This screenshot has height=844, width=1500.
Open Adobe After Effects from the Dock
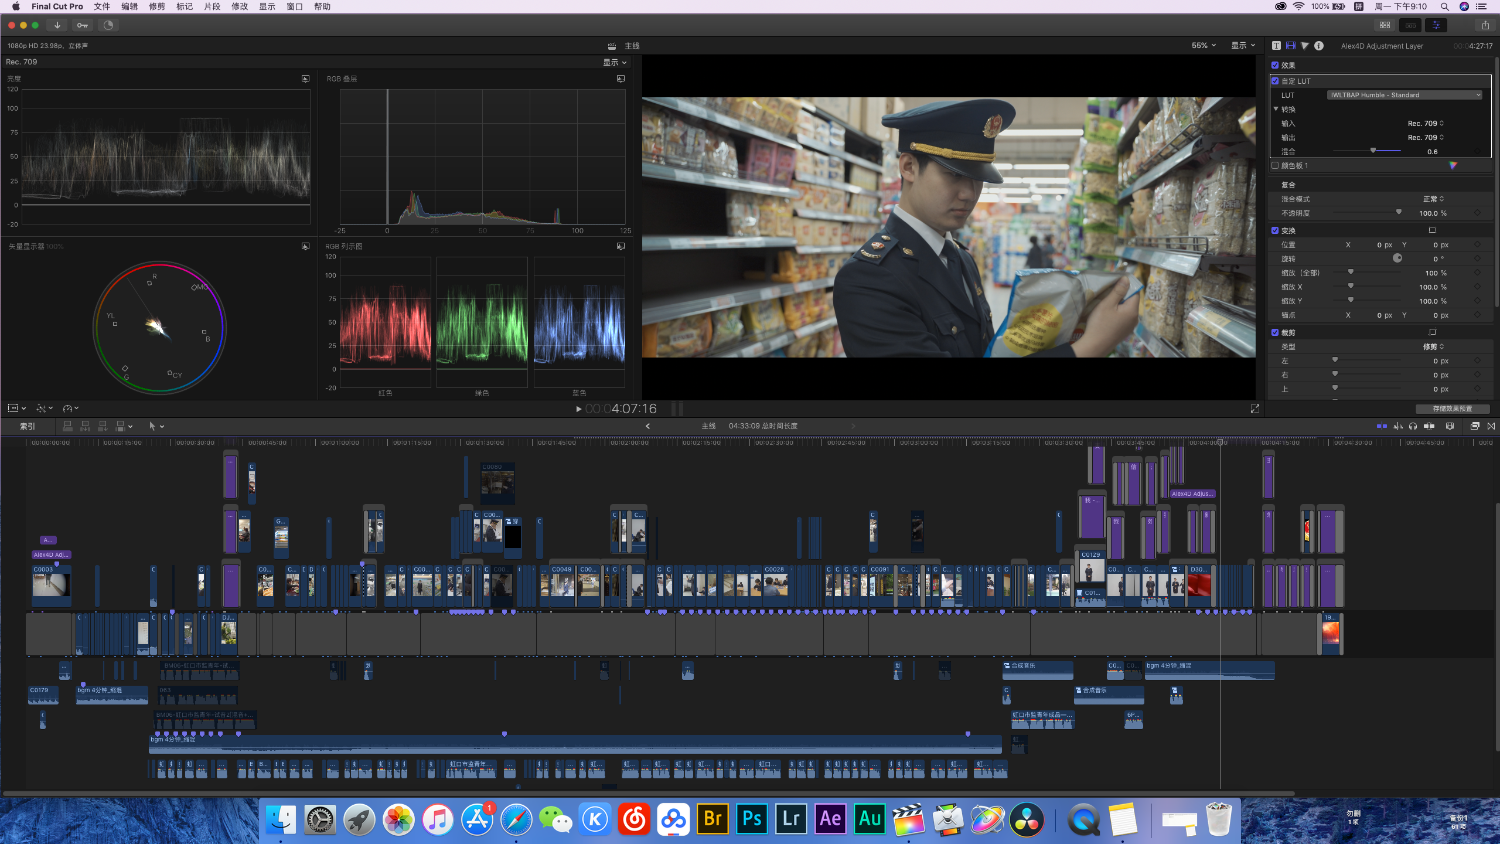tap(830, 820)
